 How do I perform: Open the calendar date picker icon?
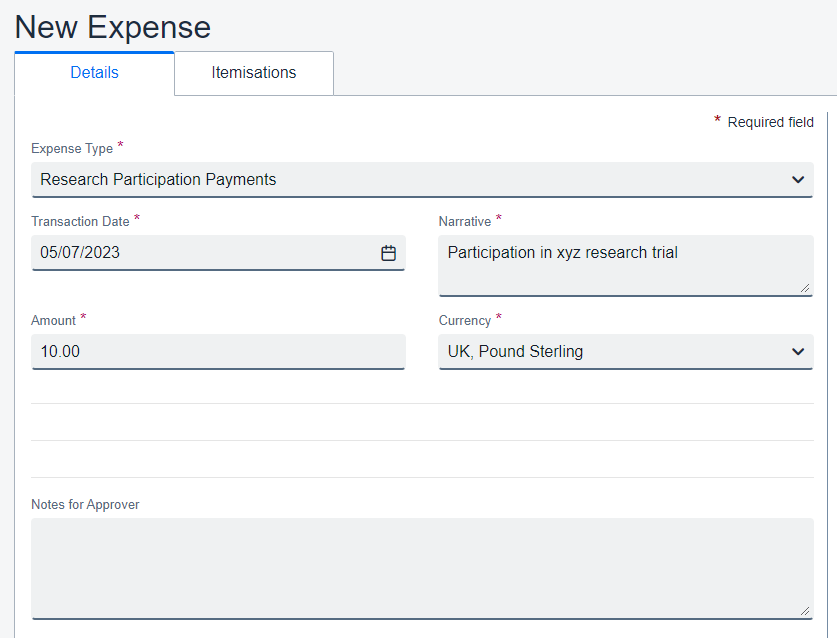pos(388,253)
